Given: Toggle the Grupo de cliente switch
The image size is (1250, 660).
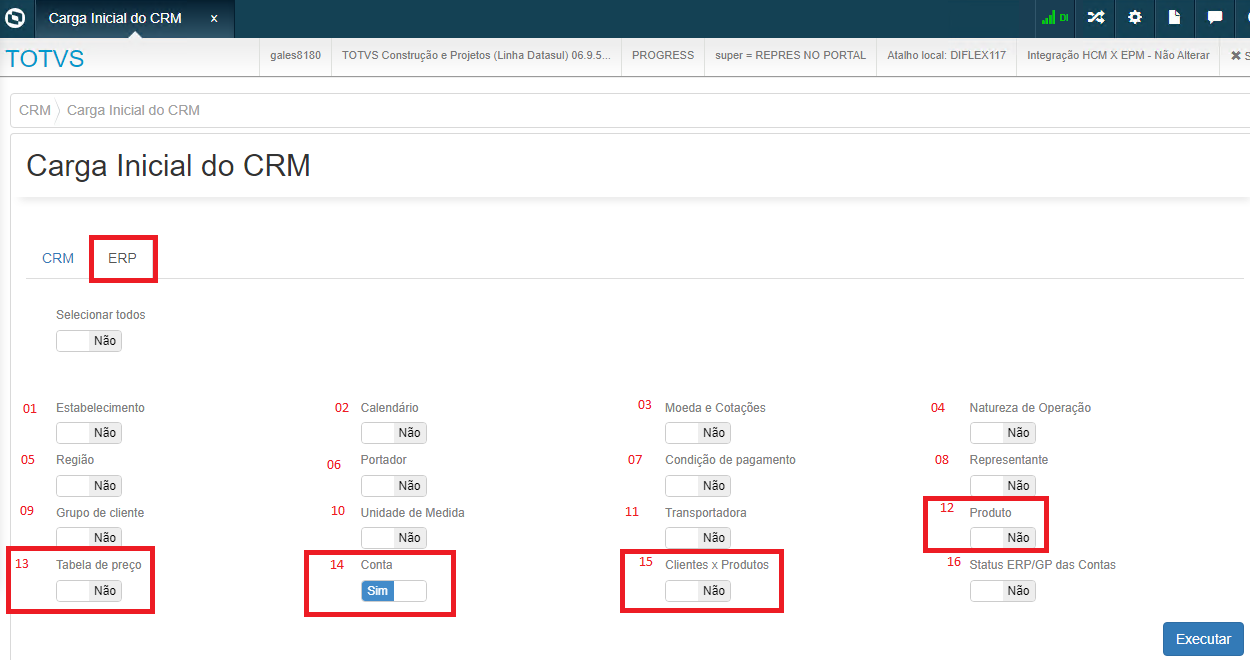Looking at the screenshot, I should [89, 538].
